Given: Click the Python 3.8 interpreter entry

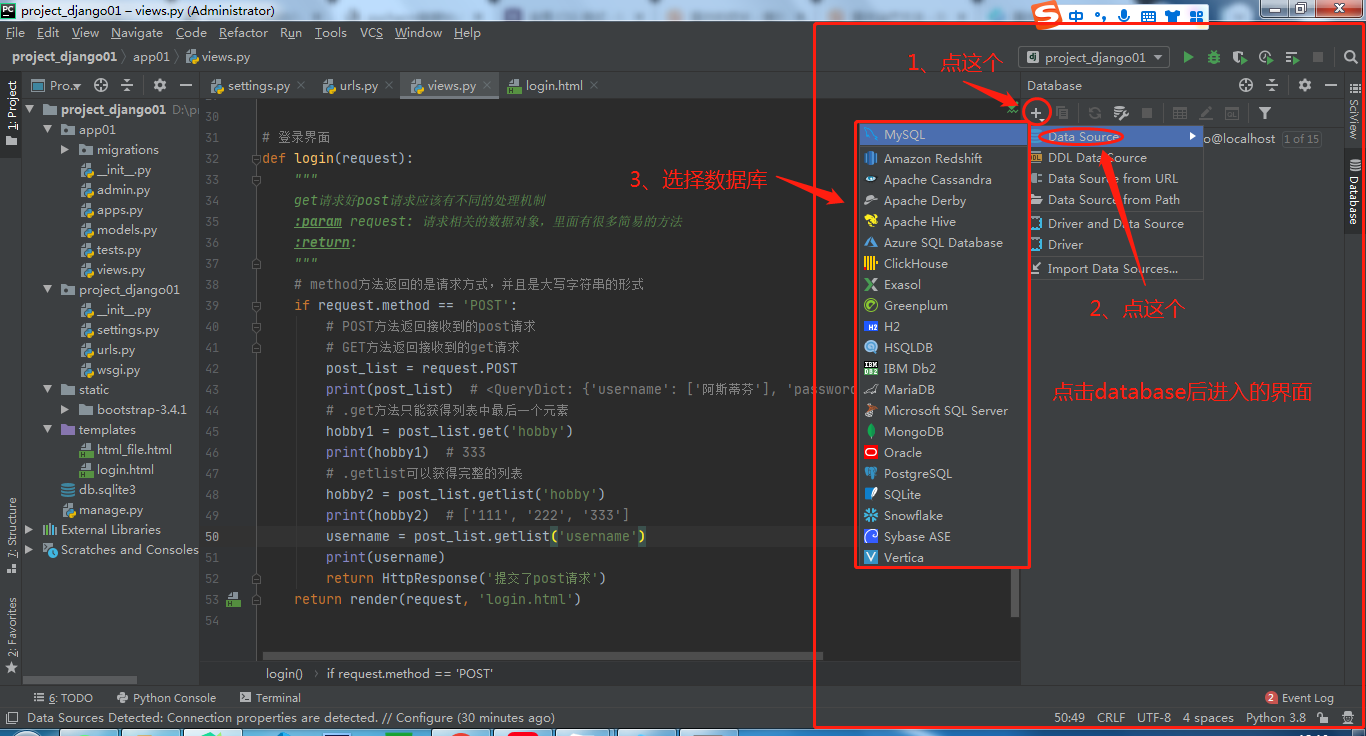Looking at the screenshot, I should coord(1275,718).
